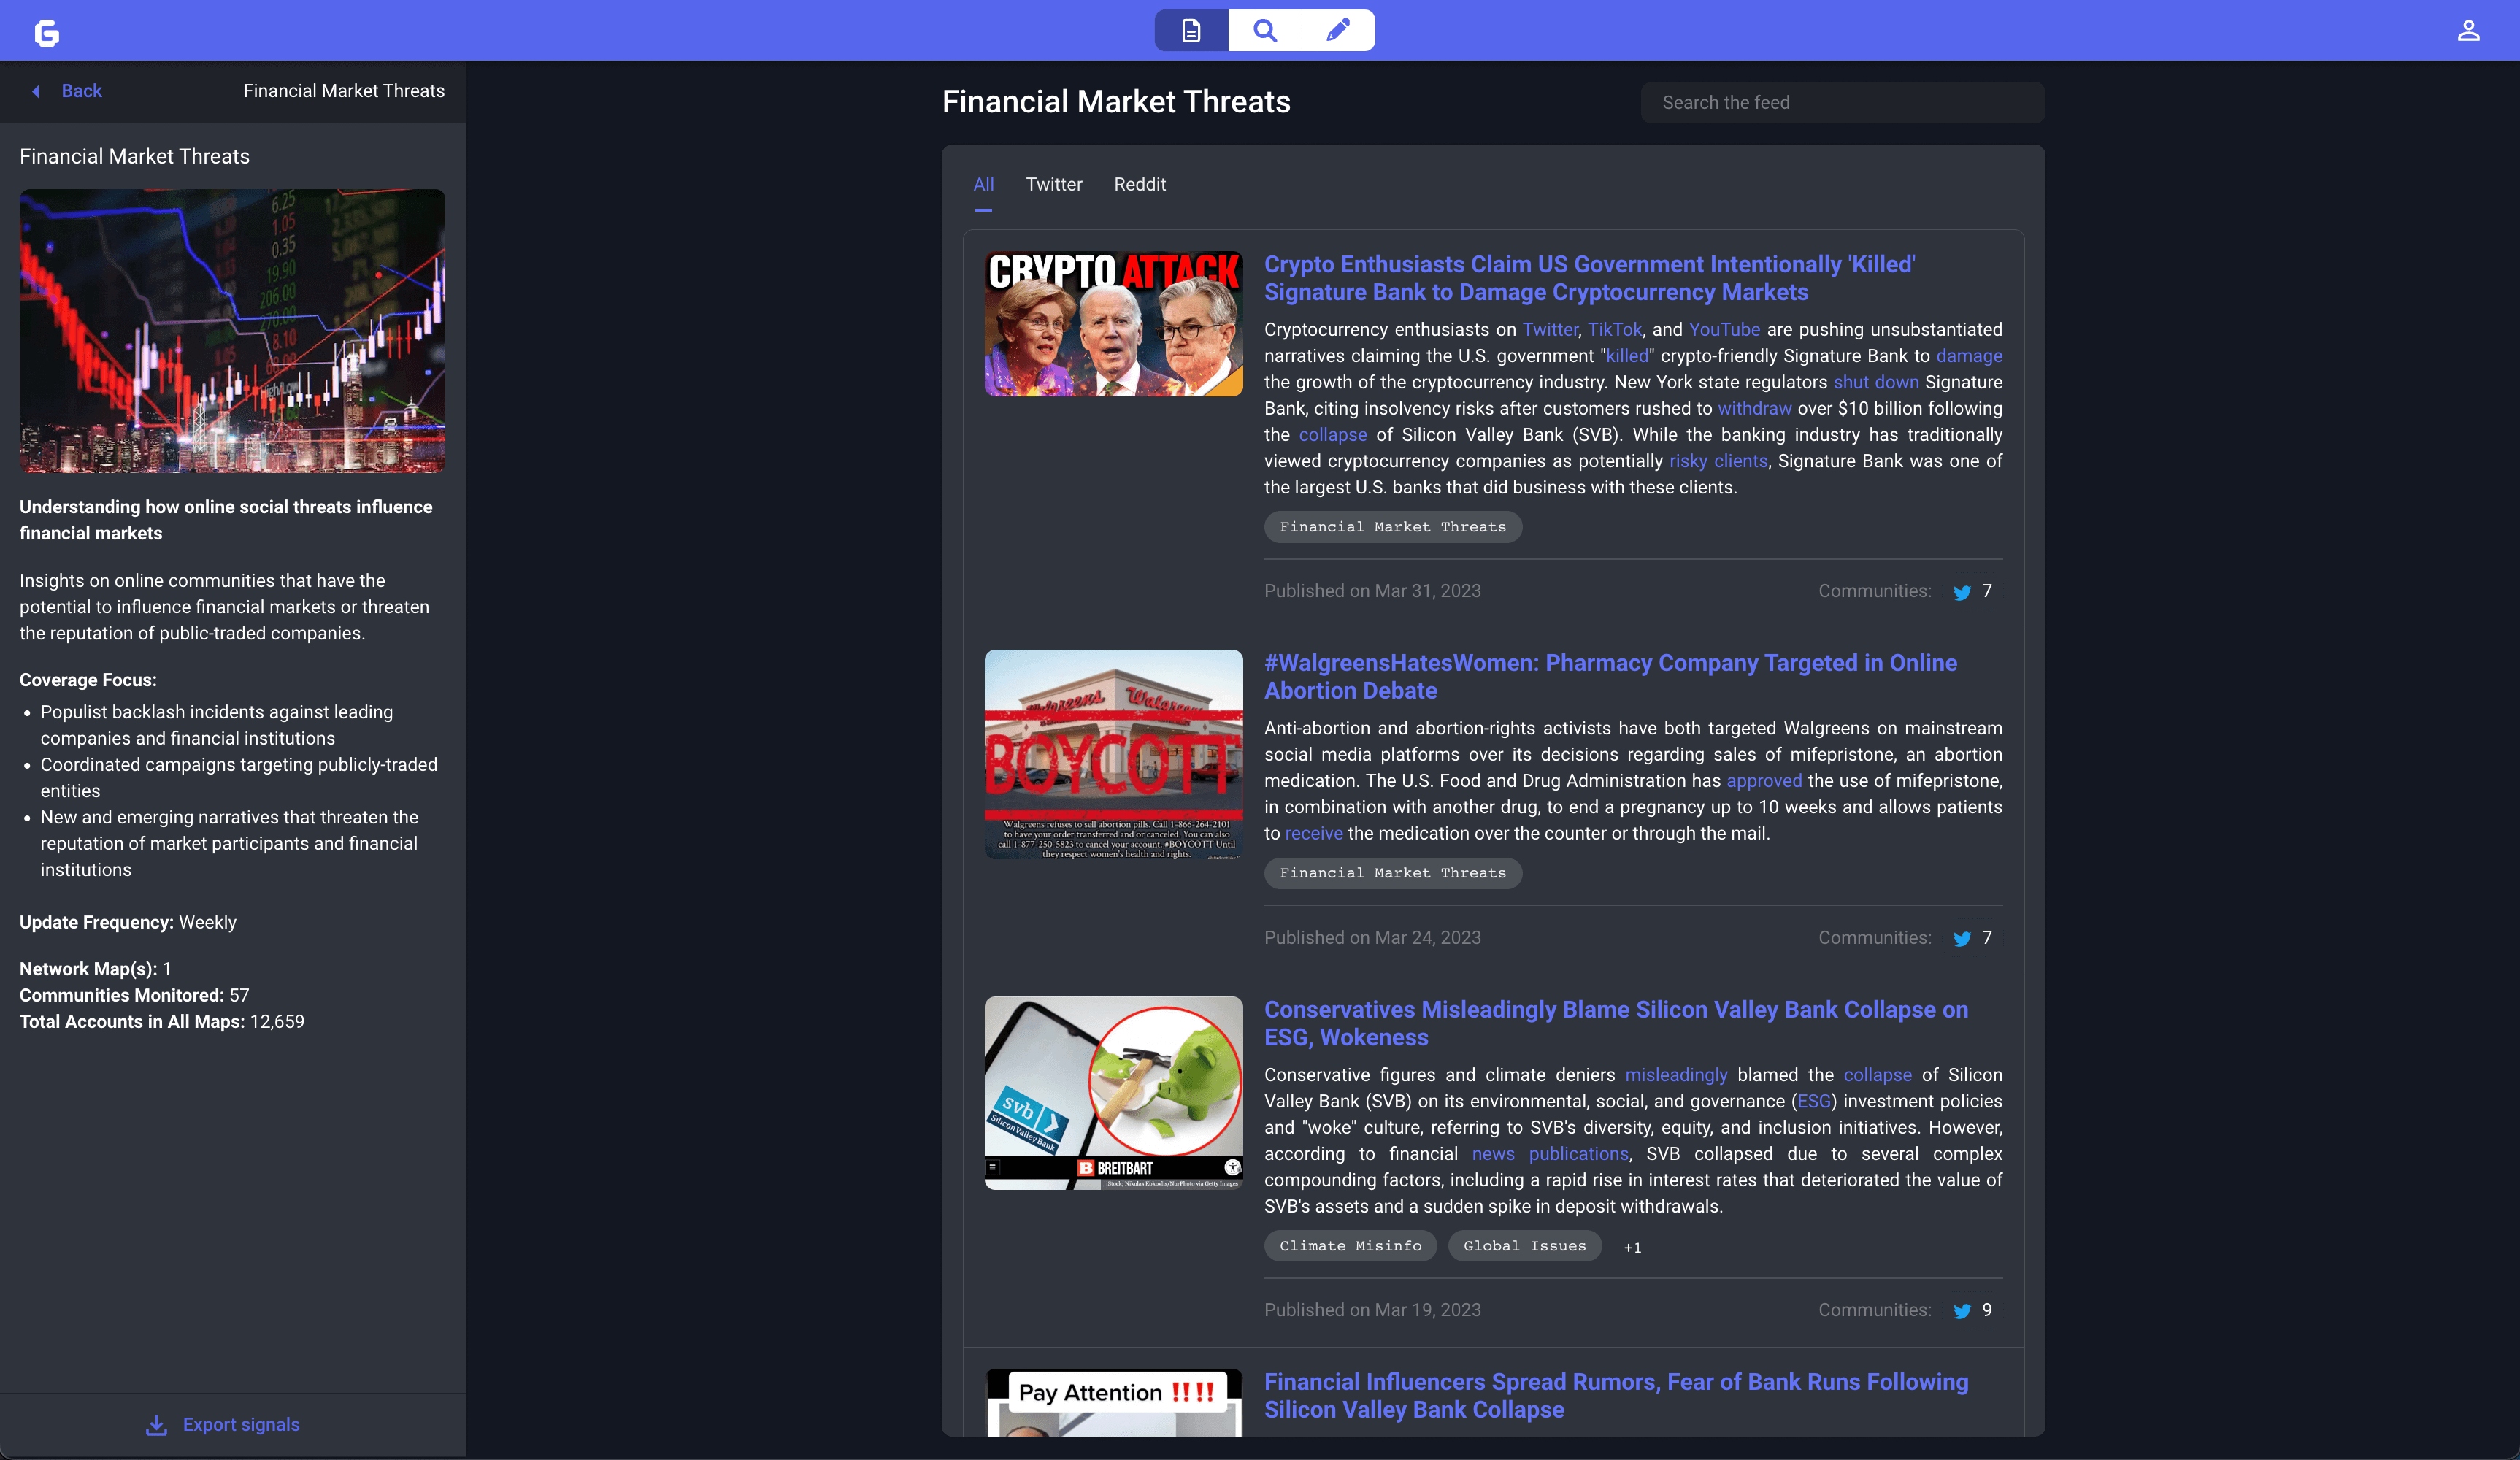This screenshot has width=2520, height=1460.
Task: Click "Published on Mar 19, 2023" text
Action: point(1372,1310)
